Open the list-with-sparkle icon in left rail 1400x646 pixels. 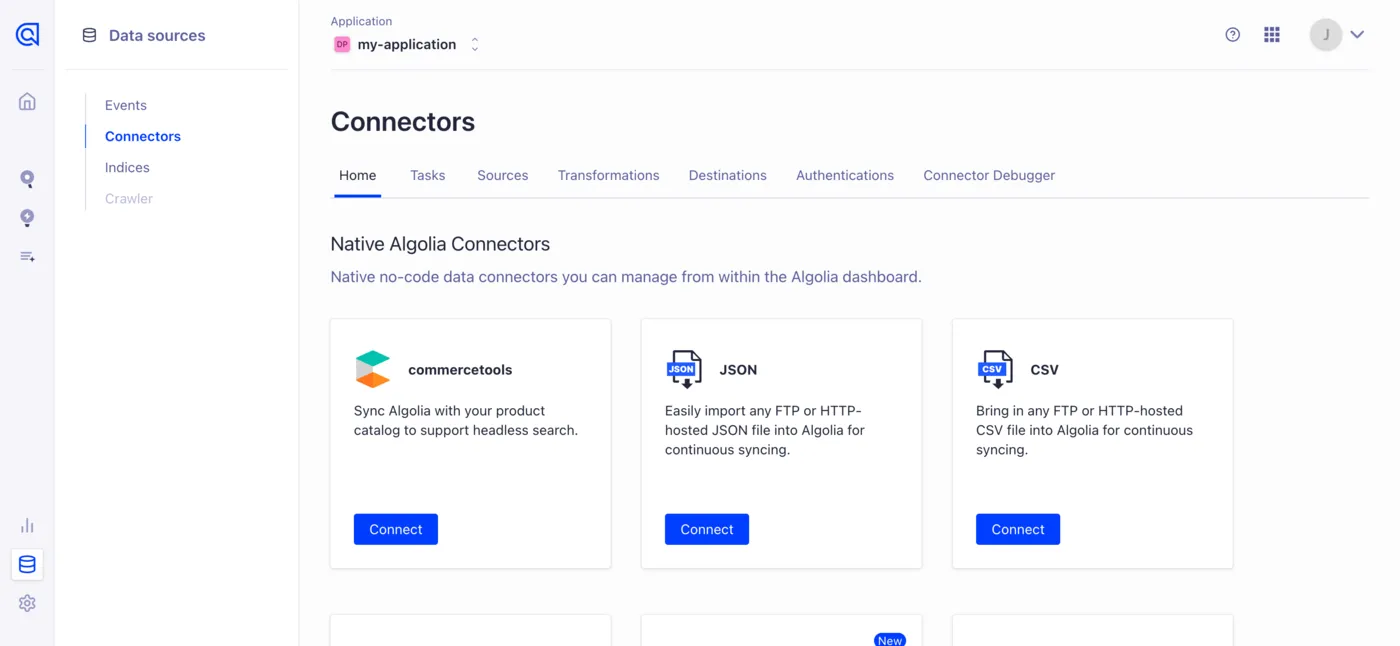pos(27,257)
